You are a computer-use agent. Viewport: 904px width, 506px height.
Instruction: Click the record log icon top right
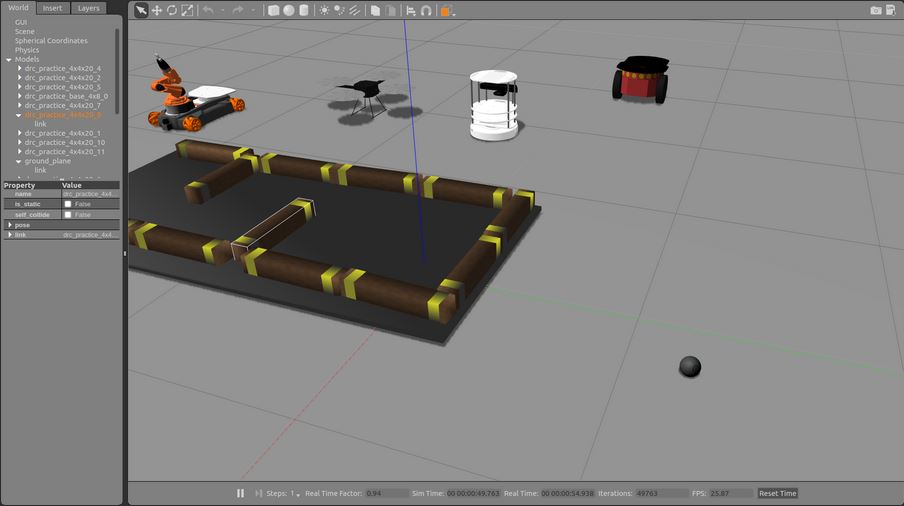(x=890, y=10)
